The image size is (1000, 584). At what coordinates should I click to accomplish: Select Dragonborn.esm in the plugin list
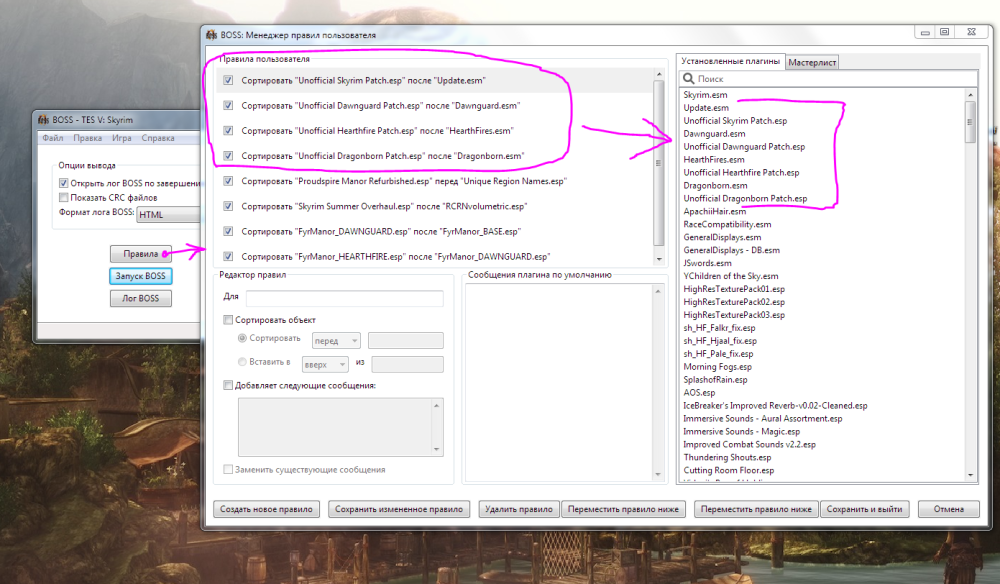tap(715, 186)
